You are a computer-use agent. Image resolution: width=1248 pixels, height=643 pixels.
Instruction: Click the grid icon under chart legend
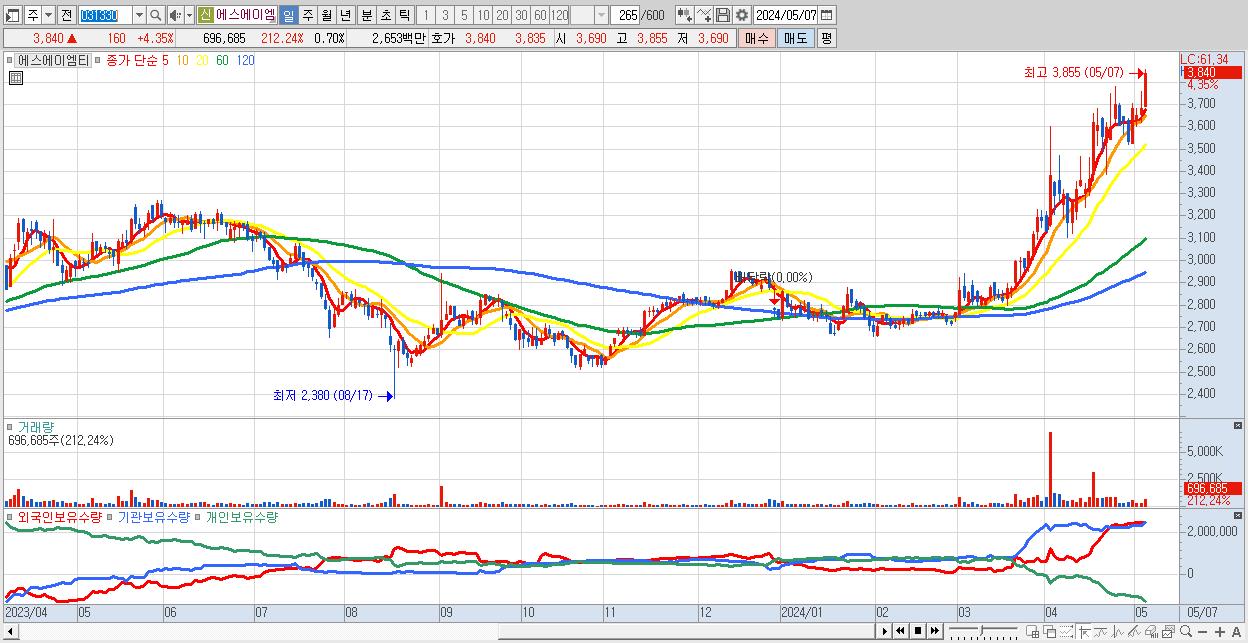15,79
